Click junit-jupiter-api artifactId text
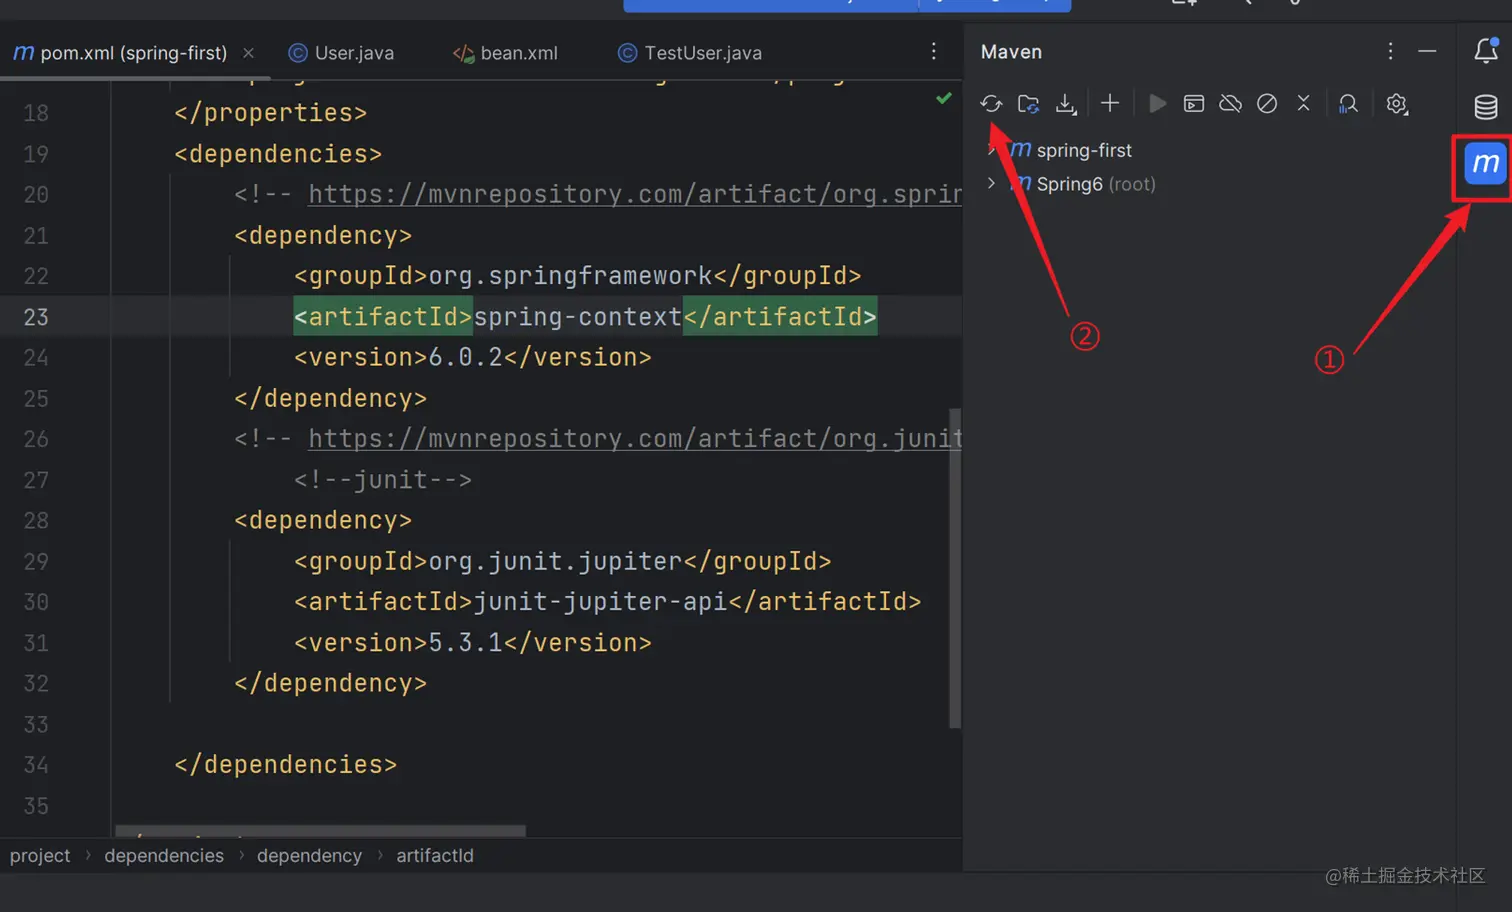 [601, 601]
